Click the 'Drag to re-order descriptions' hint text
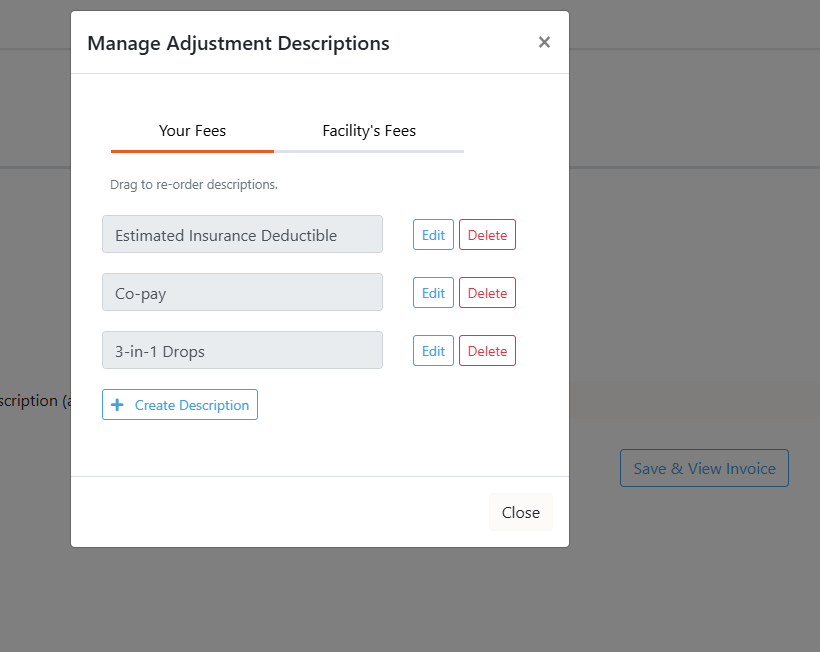This screenshot has width=820, height=652. tap(194, 185)
